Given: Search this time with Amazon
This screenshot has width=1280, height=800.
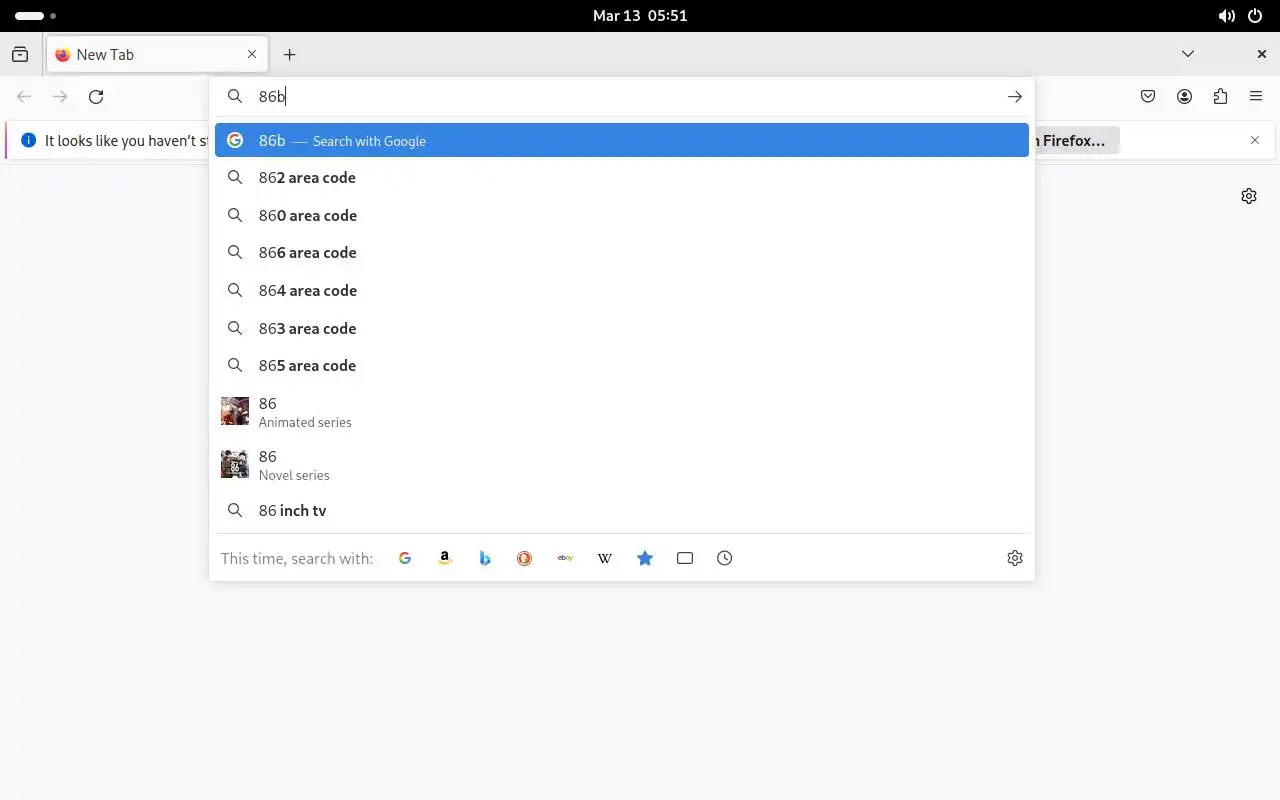Looking at the screenshot, I should tap(445, 558).
